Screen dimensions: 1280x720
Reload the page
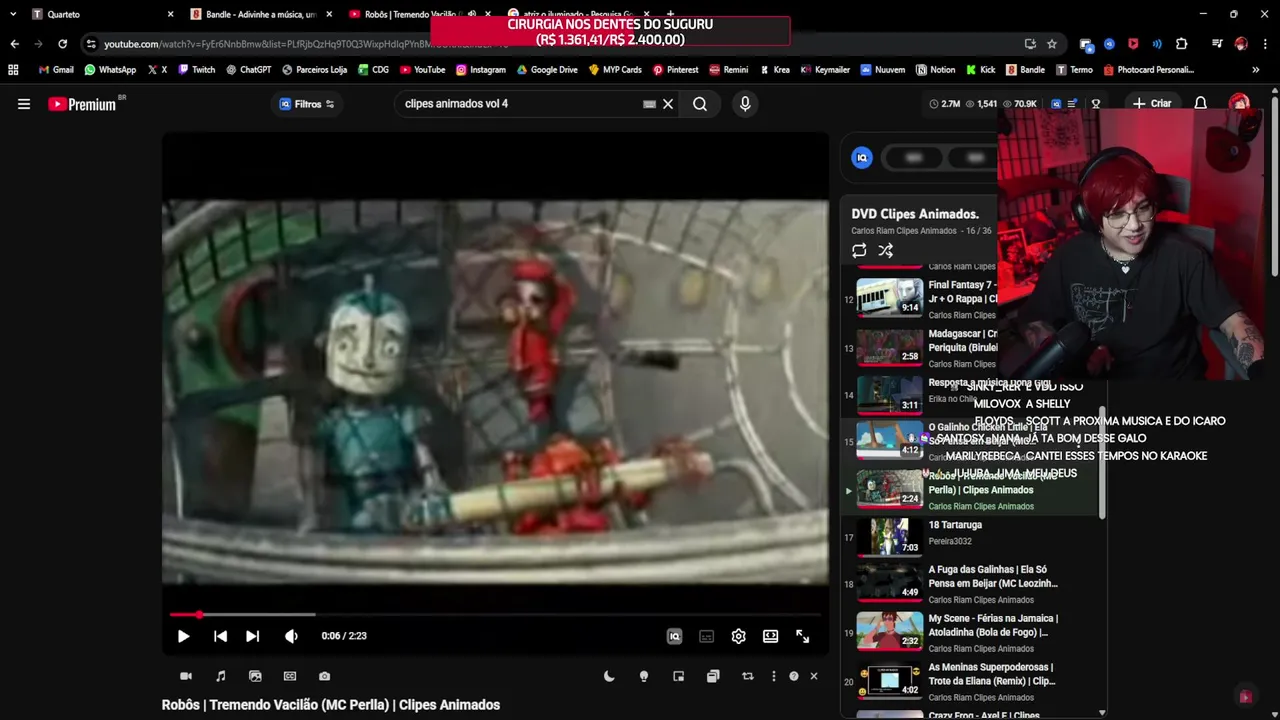[x=62, y=44]
